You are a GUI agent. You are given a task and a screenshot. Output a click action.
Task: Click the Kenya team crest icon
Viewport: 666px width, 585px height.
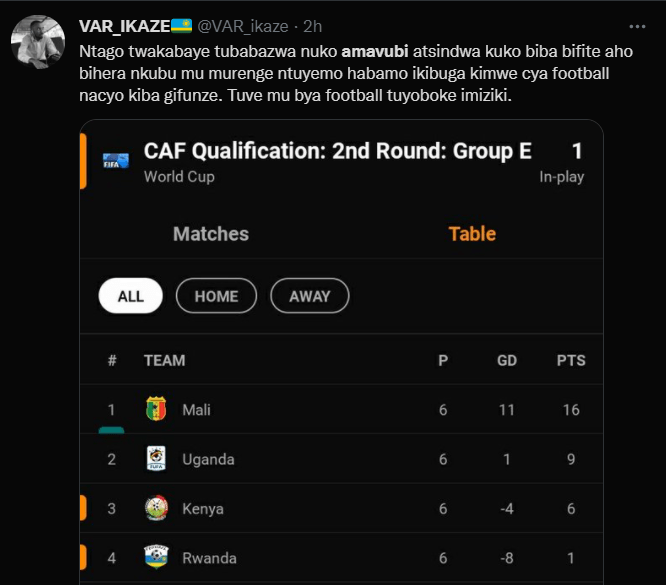point(155,508)
